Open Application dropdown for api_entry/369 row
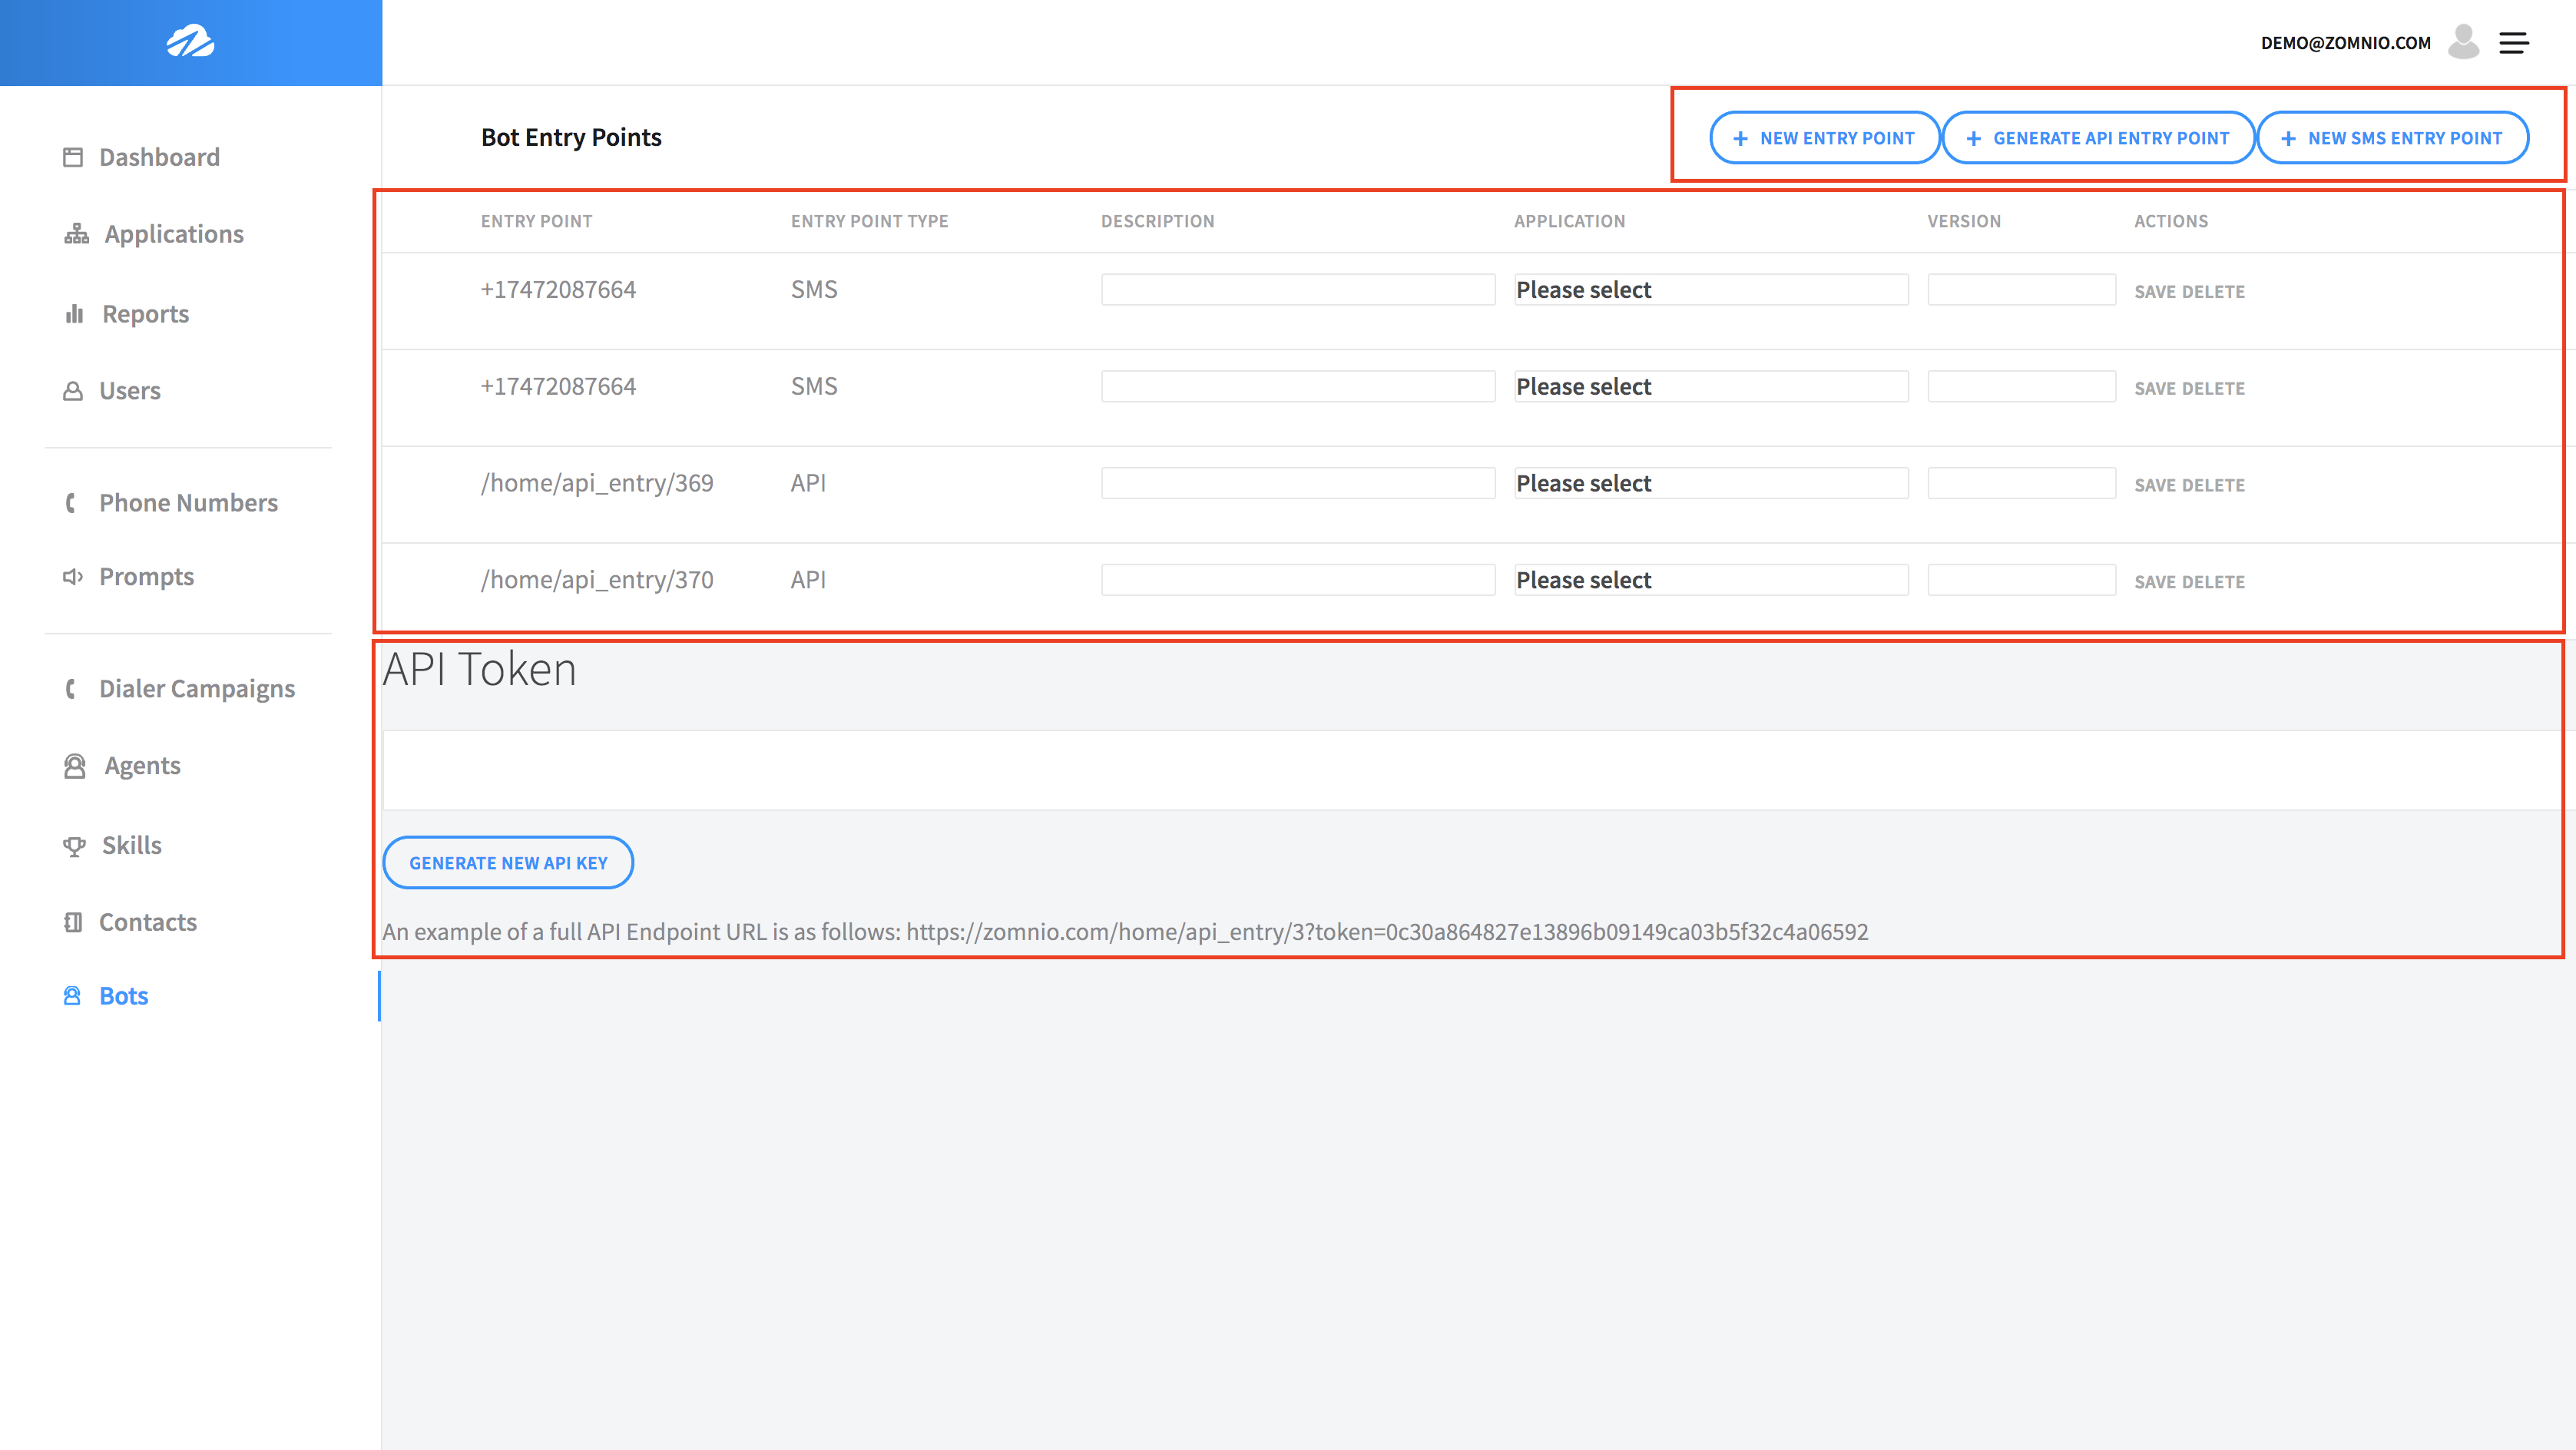The height and width of the screenshot is (1450, 2576). click(1711, 484)
